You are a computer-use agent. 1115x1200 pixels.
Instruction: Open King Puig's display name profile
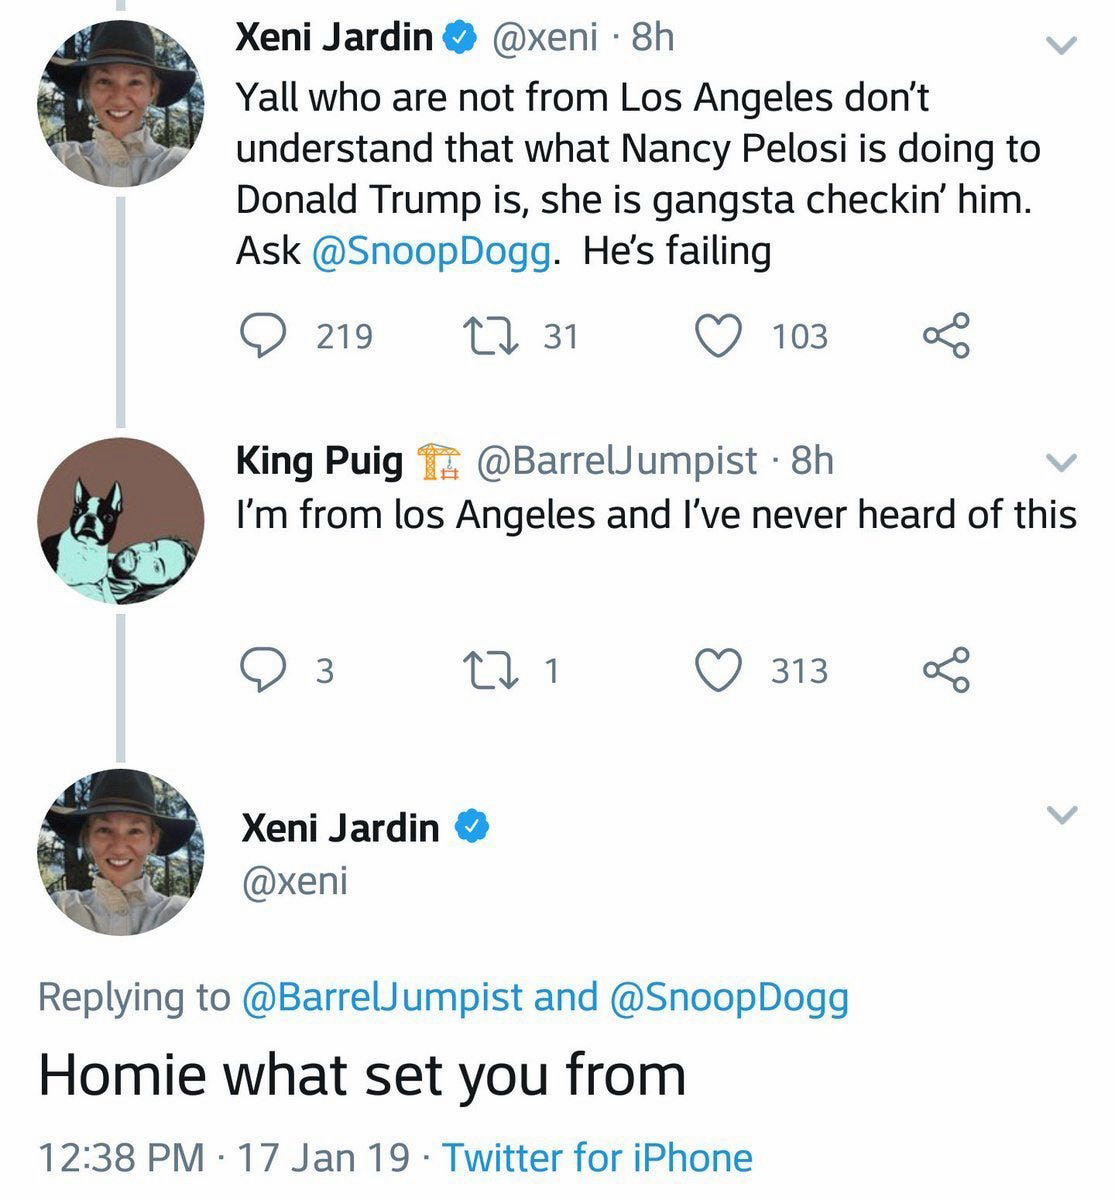pyautogui.click(x=320, y=460)
